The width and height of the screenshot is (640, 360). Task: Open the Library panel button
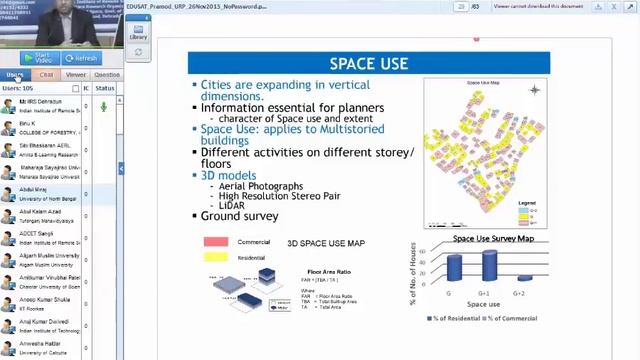[138, 32]
